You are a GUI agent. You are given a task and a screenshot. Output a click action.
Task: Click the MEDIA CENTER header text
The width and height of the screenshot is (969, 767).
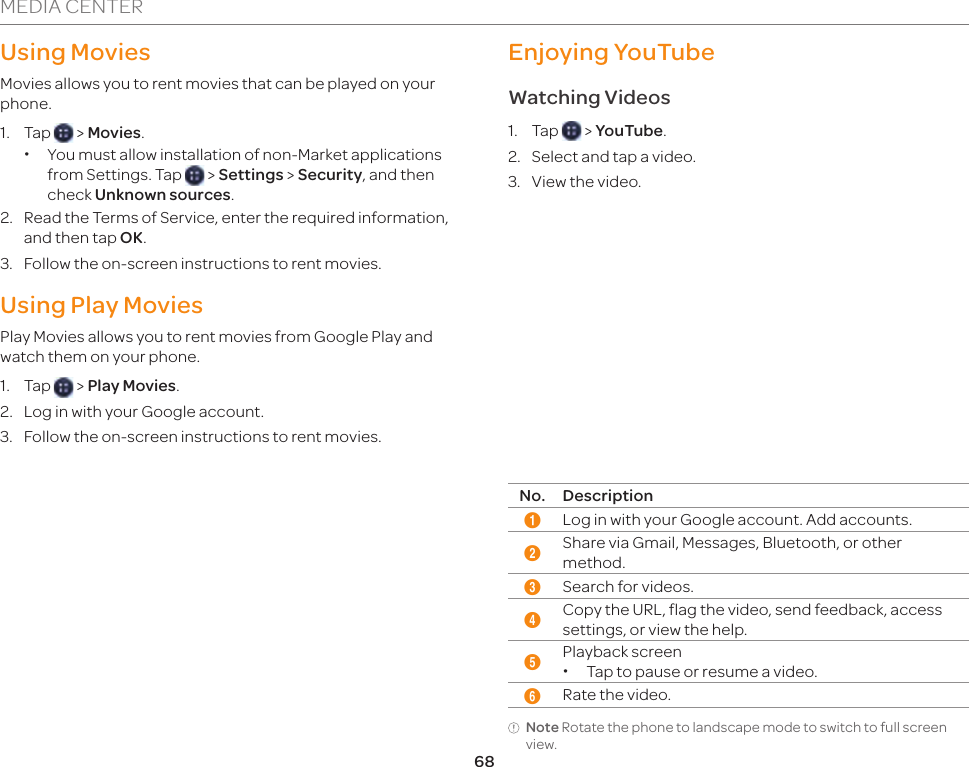coord(72,7)
